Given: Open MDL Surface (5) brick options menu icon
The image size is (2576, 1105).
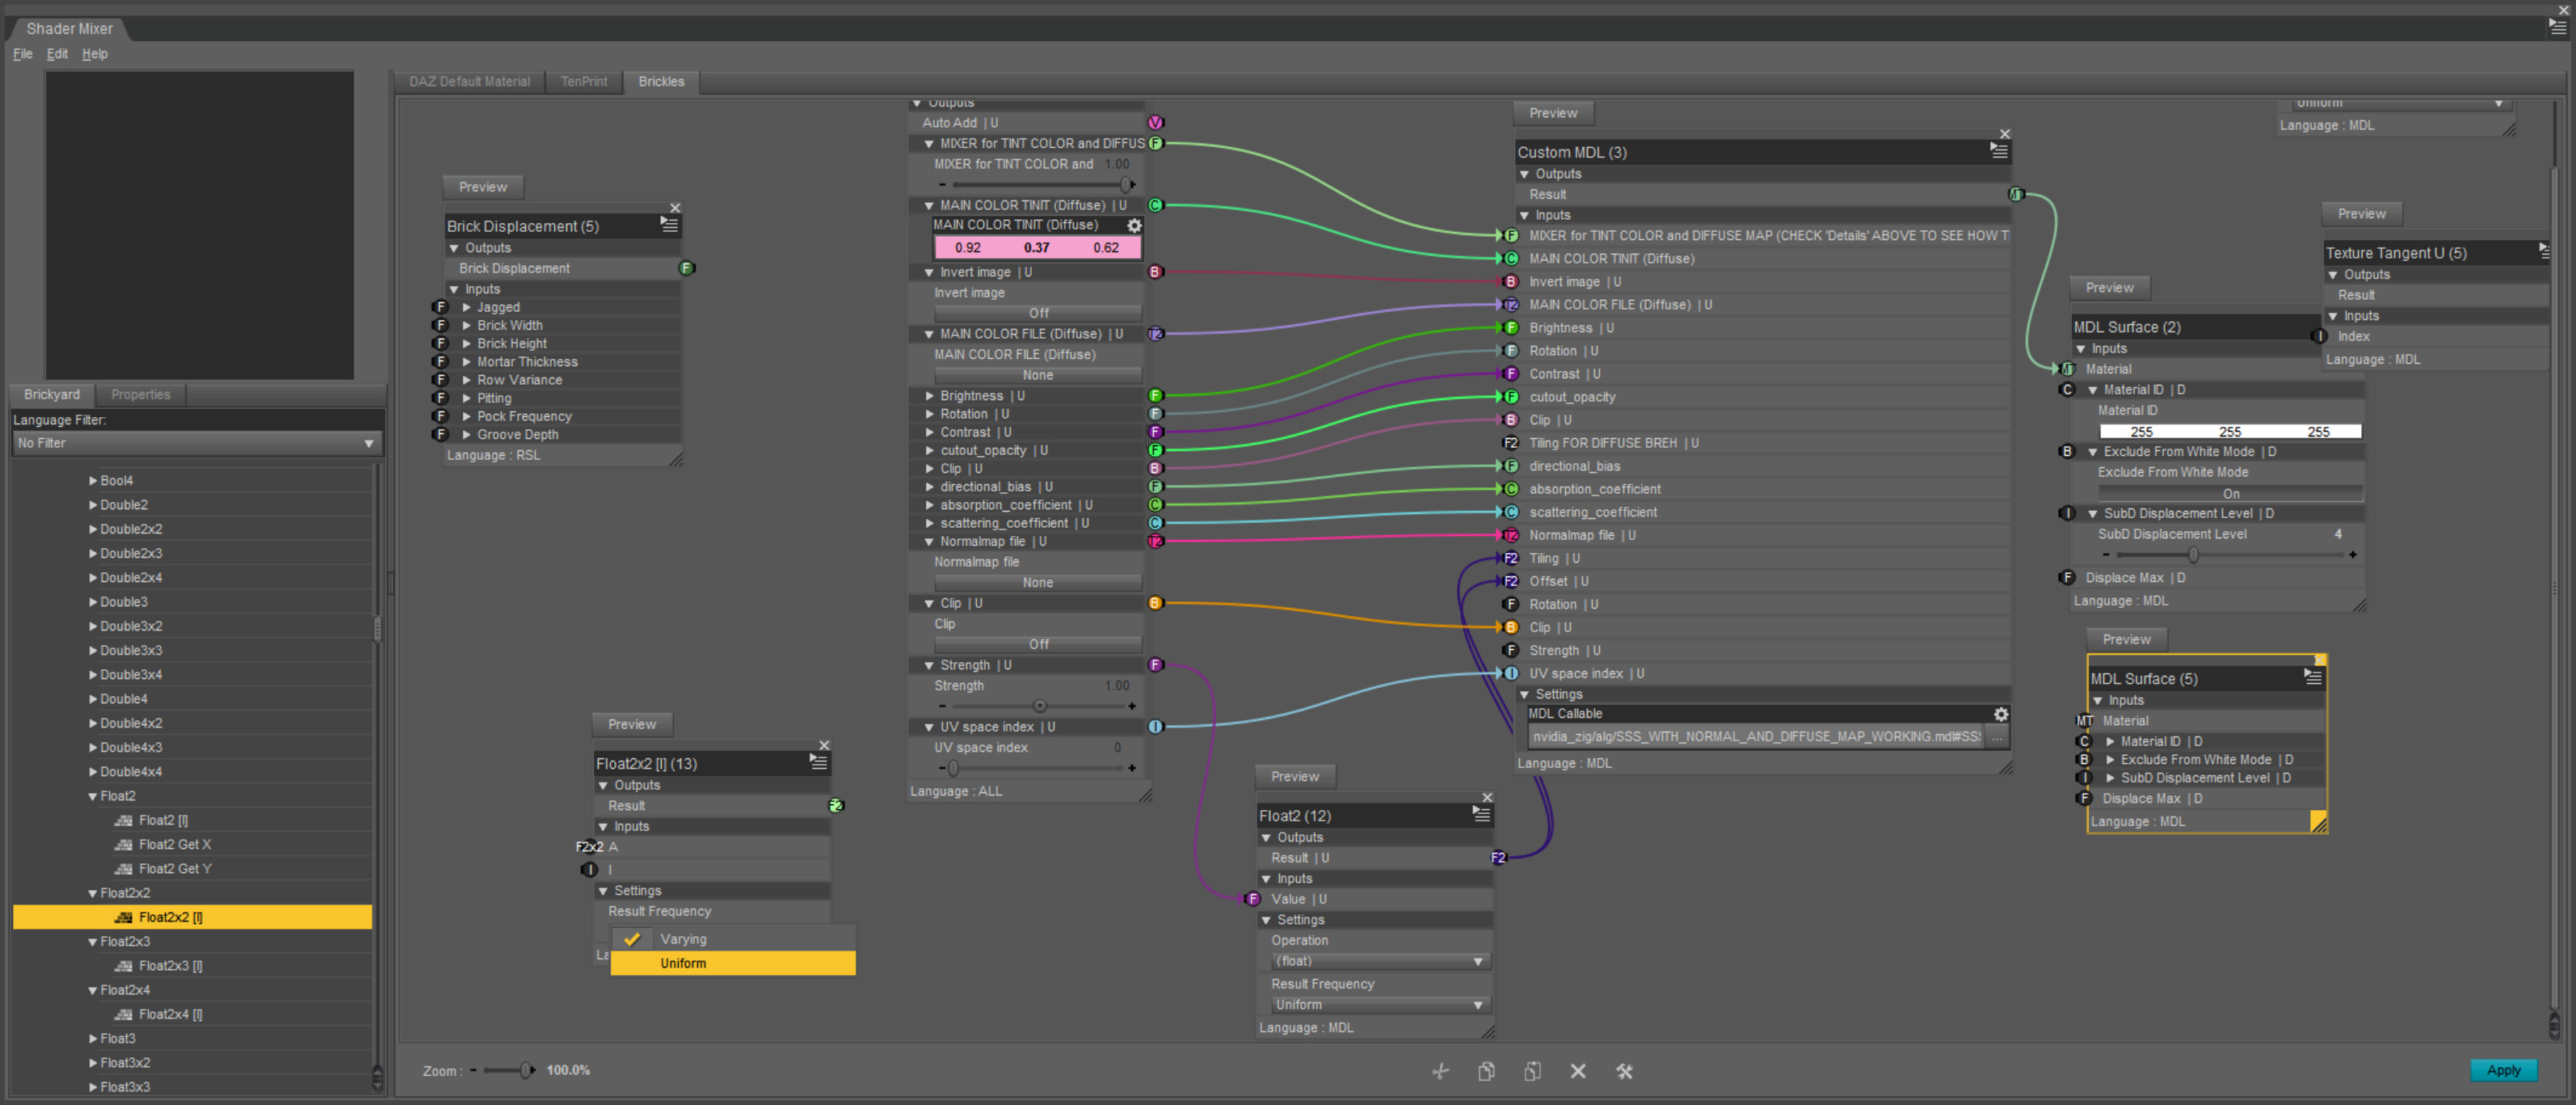Looking at the screenshot, I should tap(2312, 677).
